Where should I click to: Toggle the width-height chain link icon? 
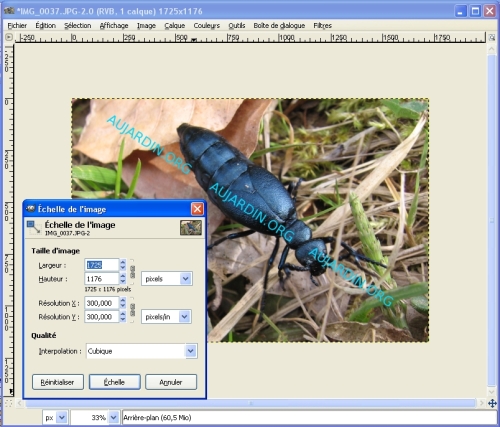(132, 272)
